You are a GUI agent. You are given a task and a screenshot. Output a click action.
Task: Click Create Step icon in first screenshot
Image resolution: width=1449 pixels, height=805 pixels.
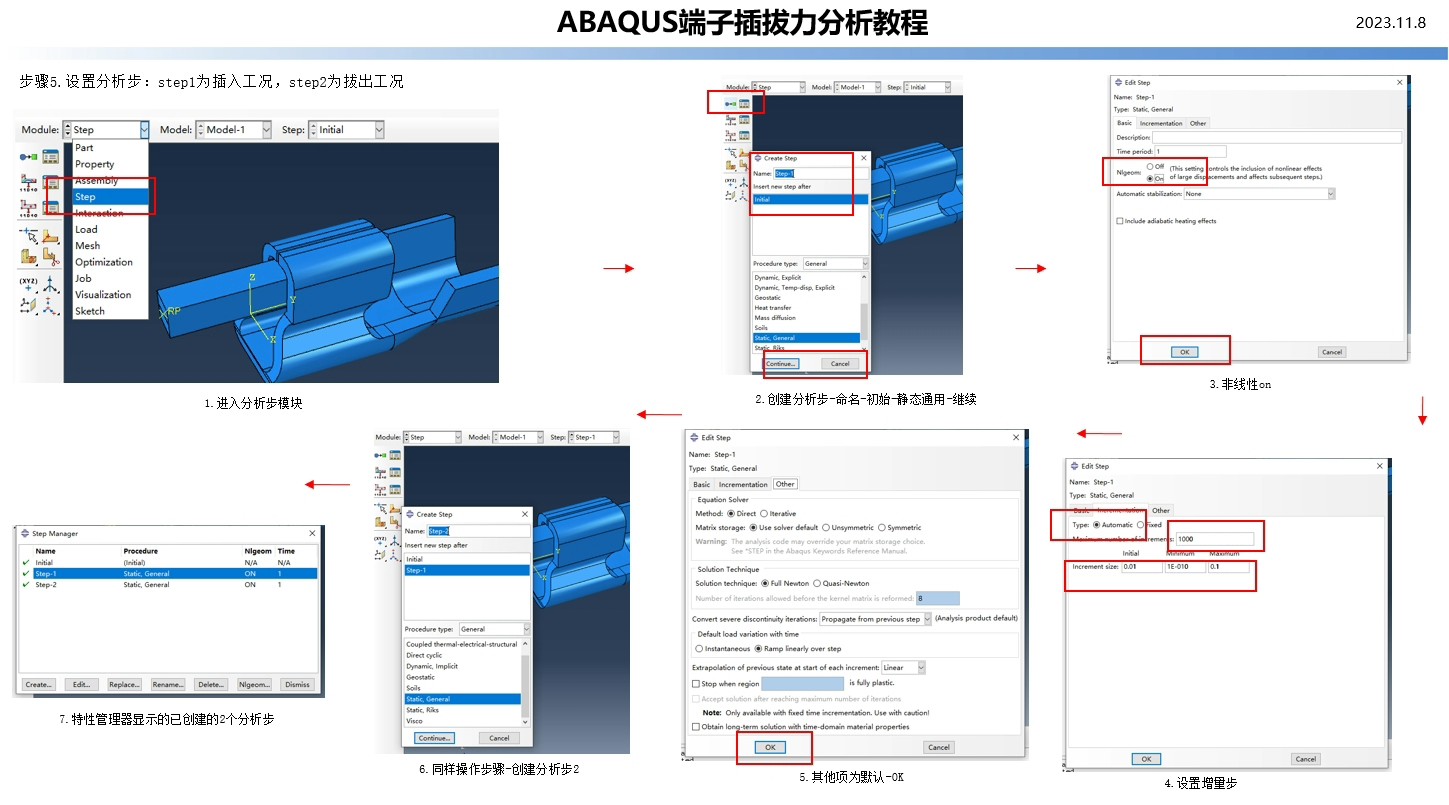click(x=28, y=157)
